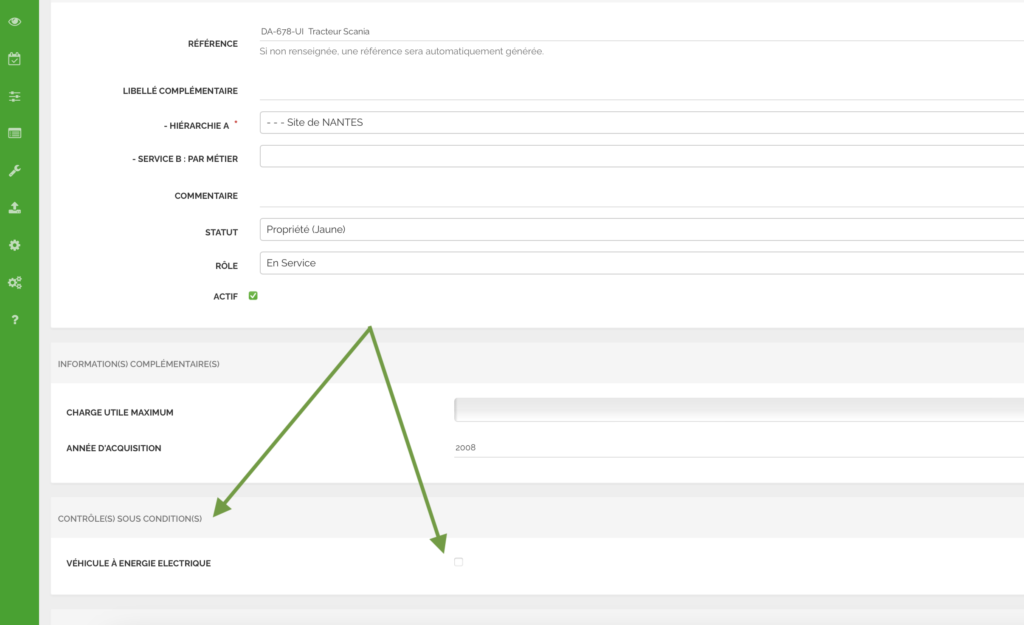Open the Statut dropdown showing Propriété (Jaune)
The width and height of the screenshot is (1024, 625).
click(x=640, y=230)
